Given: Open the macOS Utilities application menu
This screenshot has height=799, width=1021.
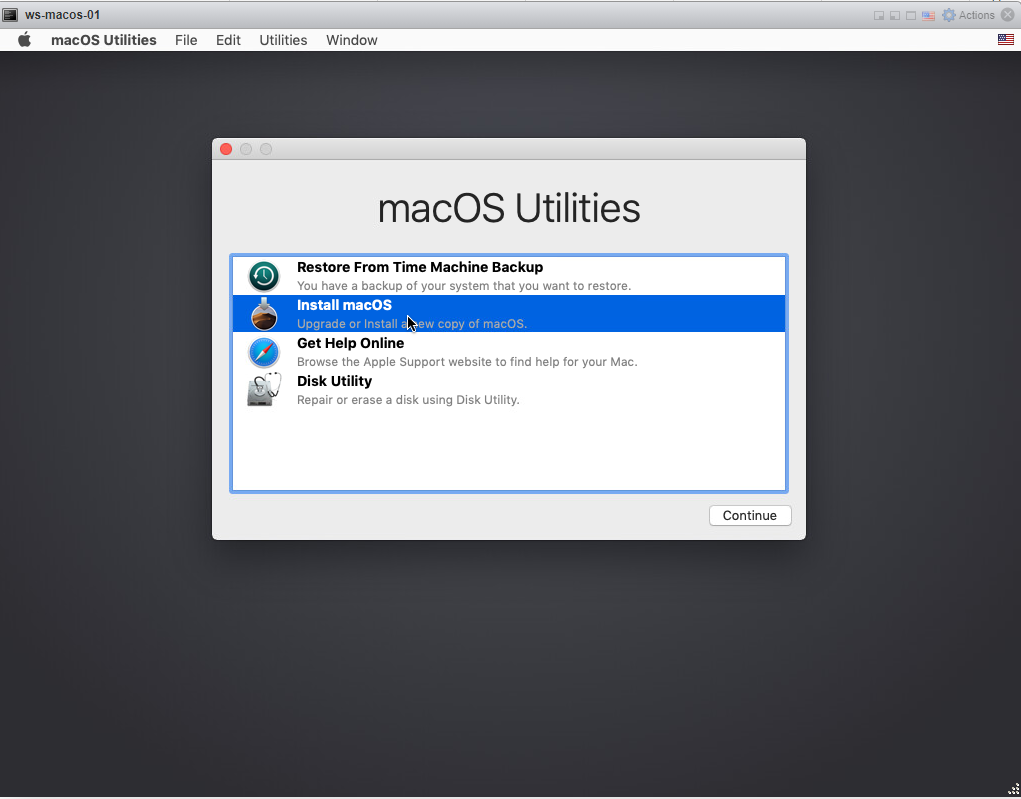Looking at the screenshot, I should click(104, 40).
